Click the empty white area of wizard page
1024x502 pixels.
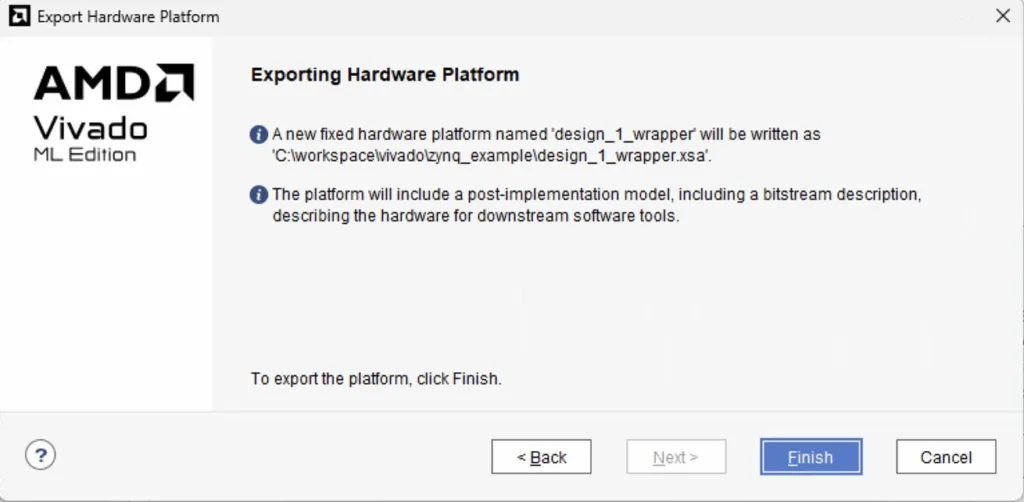point(600,300)
